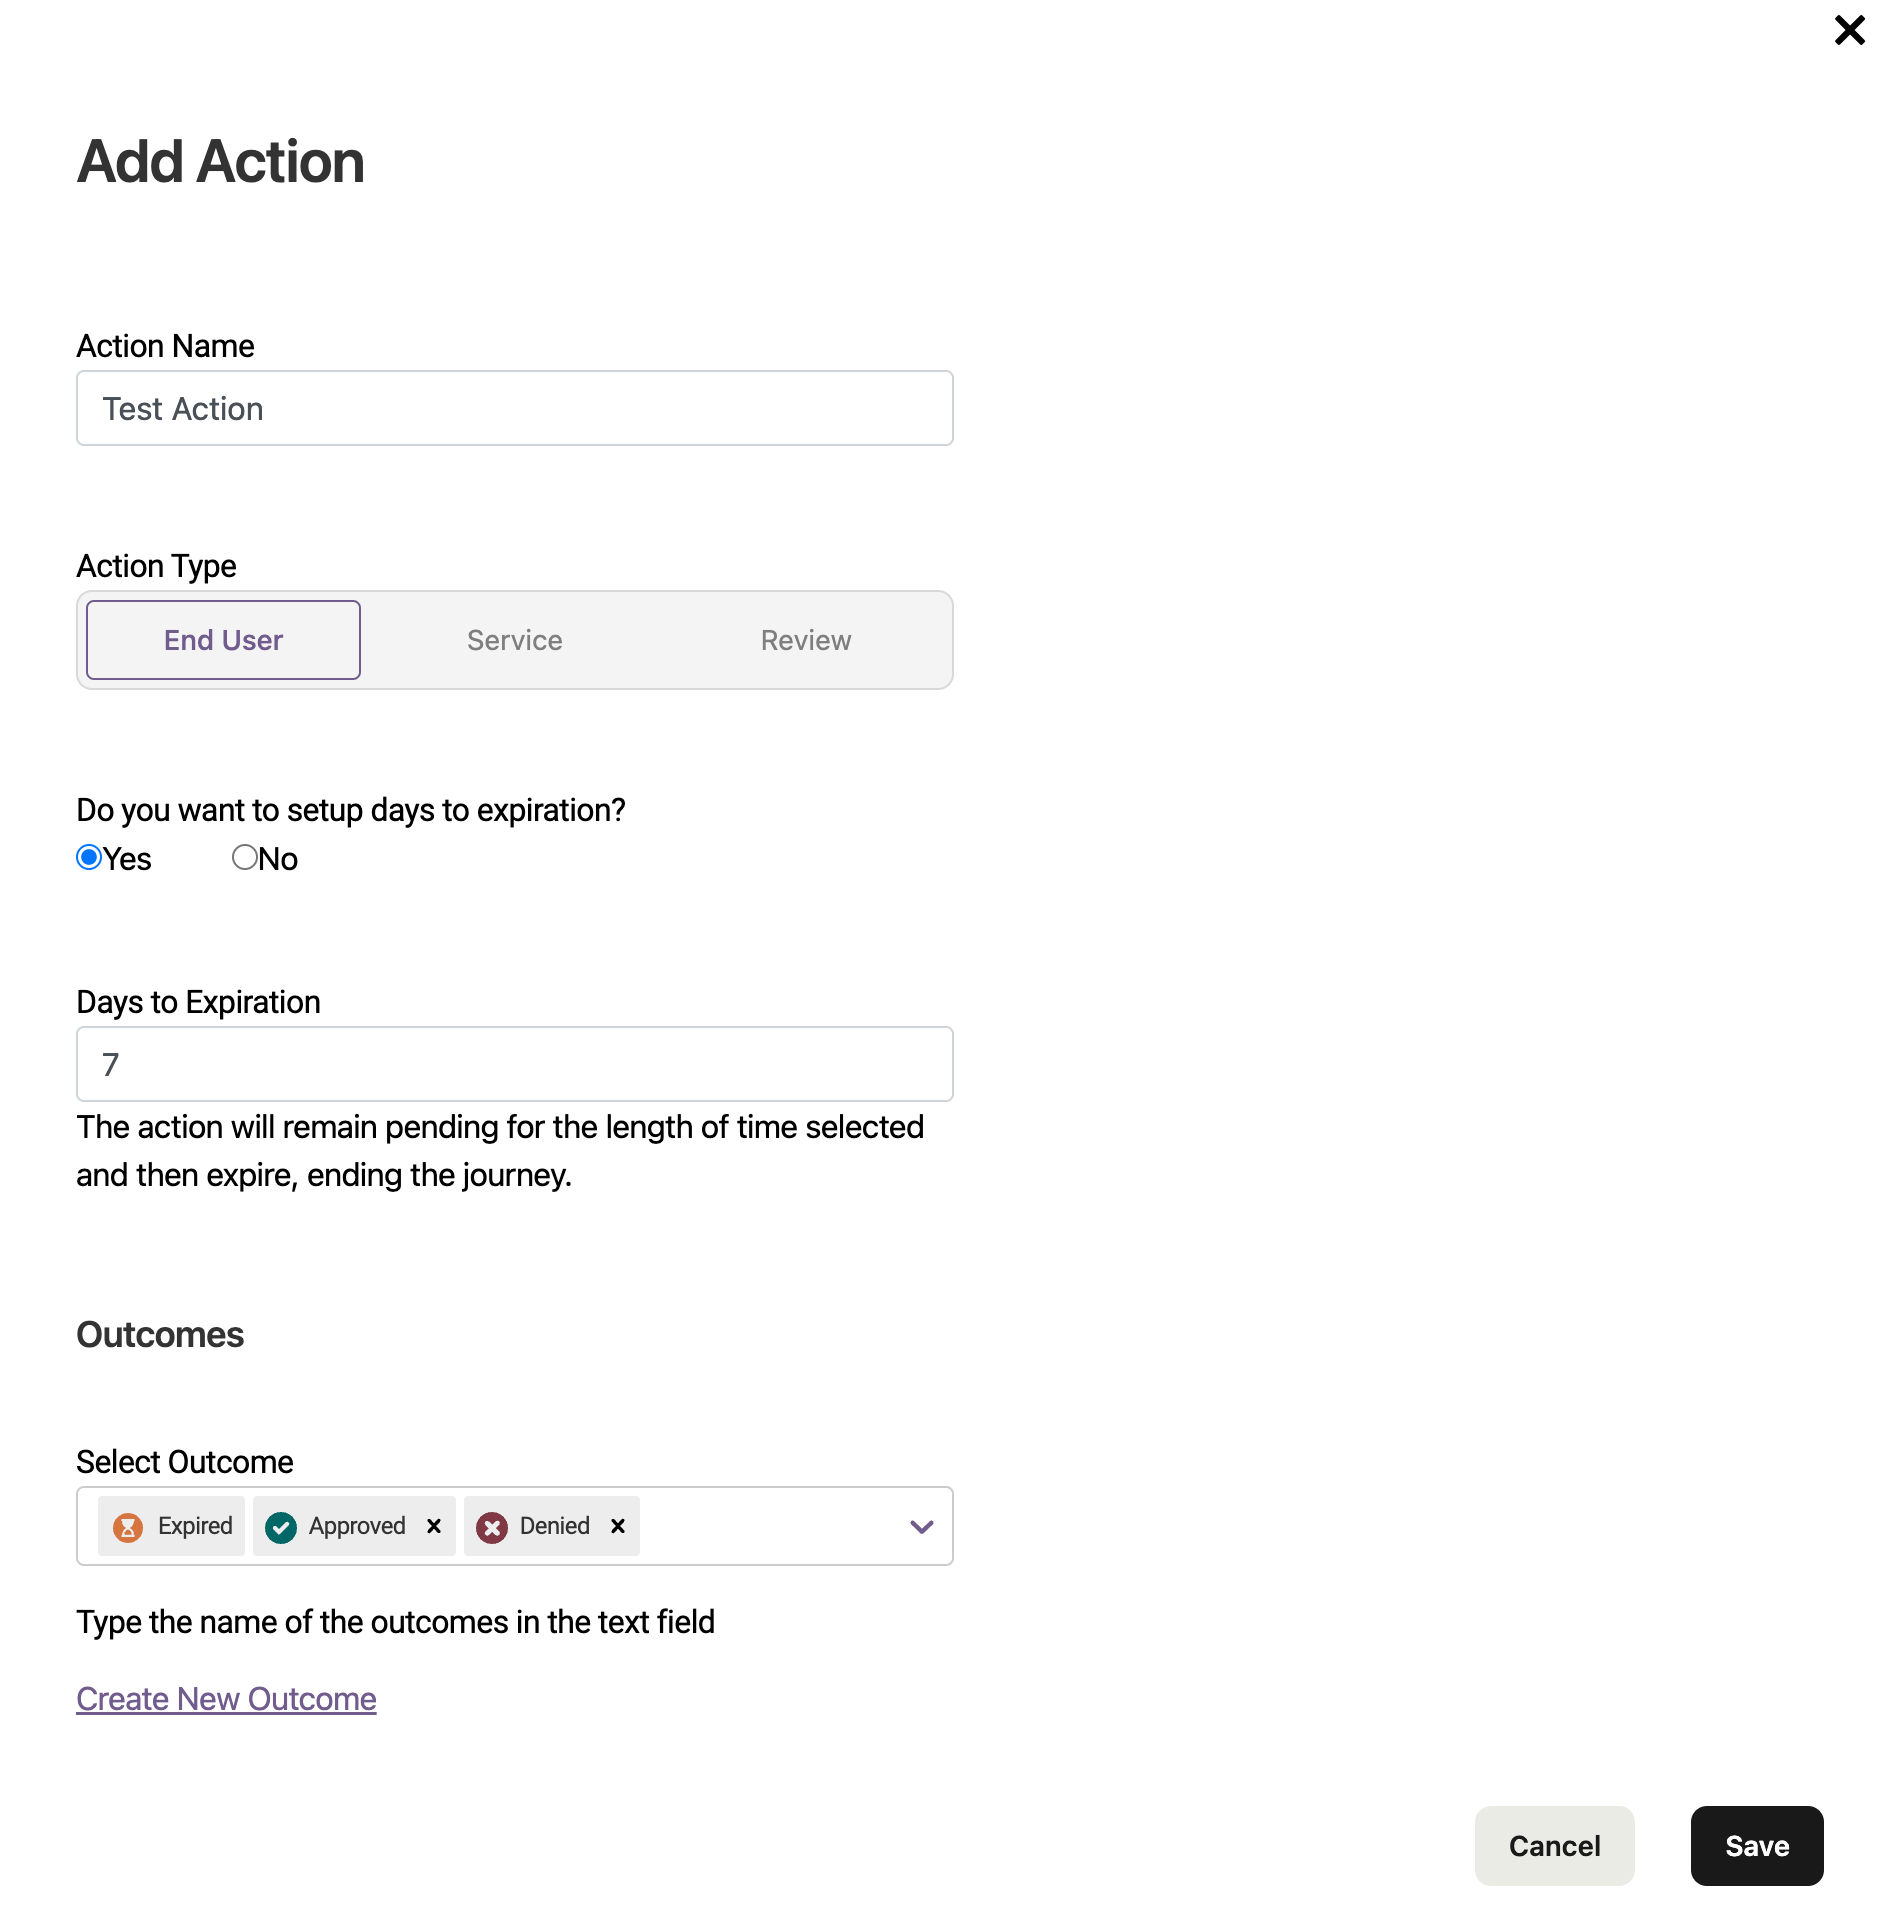Collapse the outcome picker chevron

tap(920, 1527)
